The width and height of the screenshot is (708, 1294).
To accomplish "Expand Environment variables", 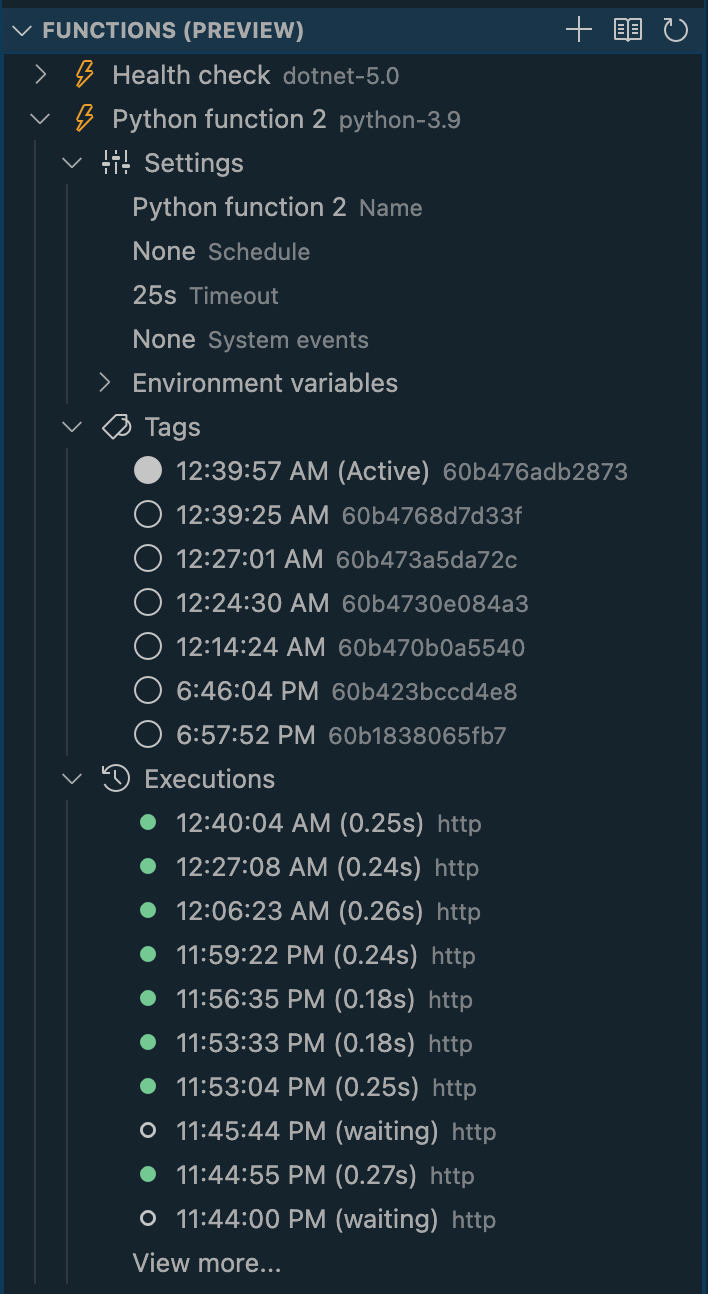I will [105, 383].
